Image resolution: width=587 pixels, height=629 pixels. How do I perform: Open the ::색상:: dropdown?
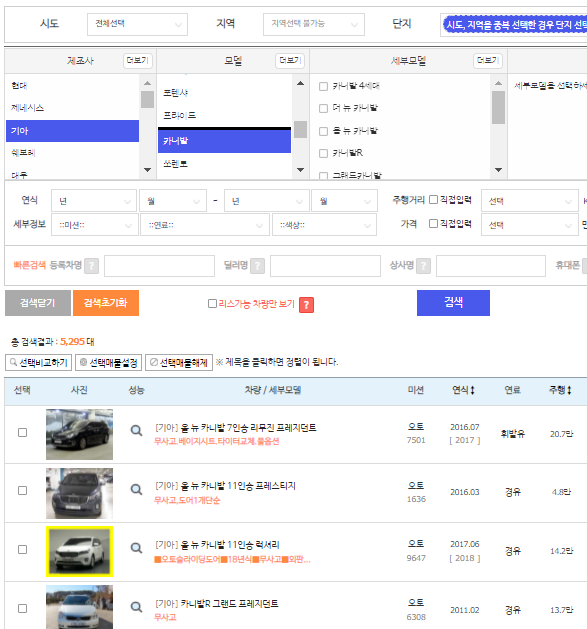coord(324,225)
